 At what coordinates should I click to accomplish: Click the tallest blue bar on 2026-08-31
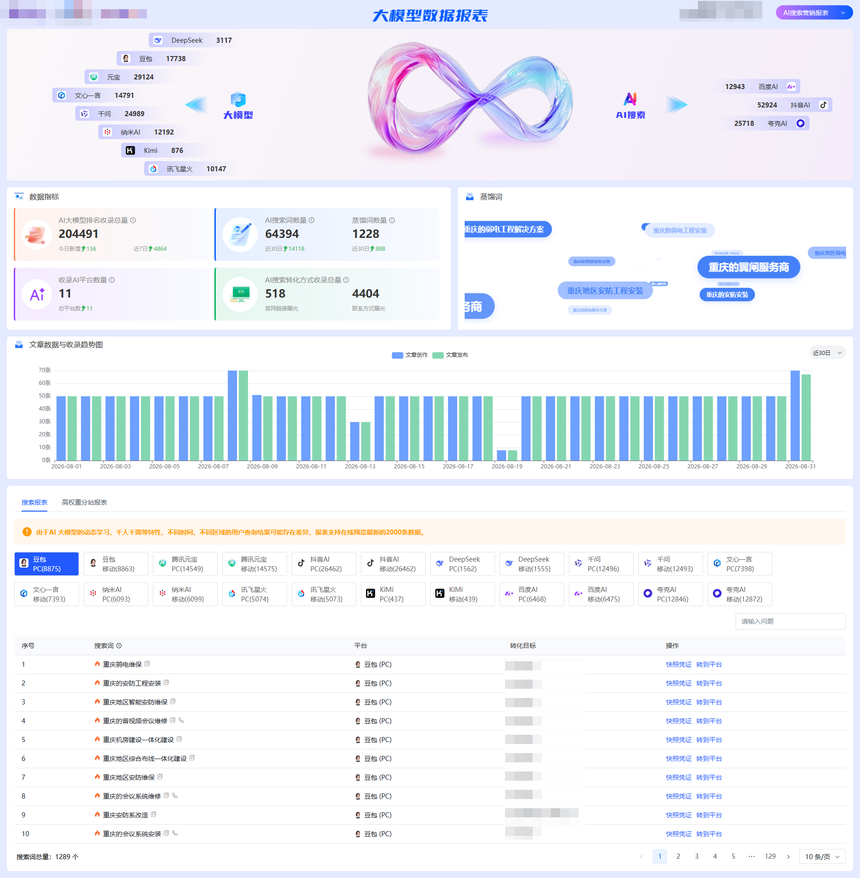point(794,415)
